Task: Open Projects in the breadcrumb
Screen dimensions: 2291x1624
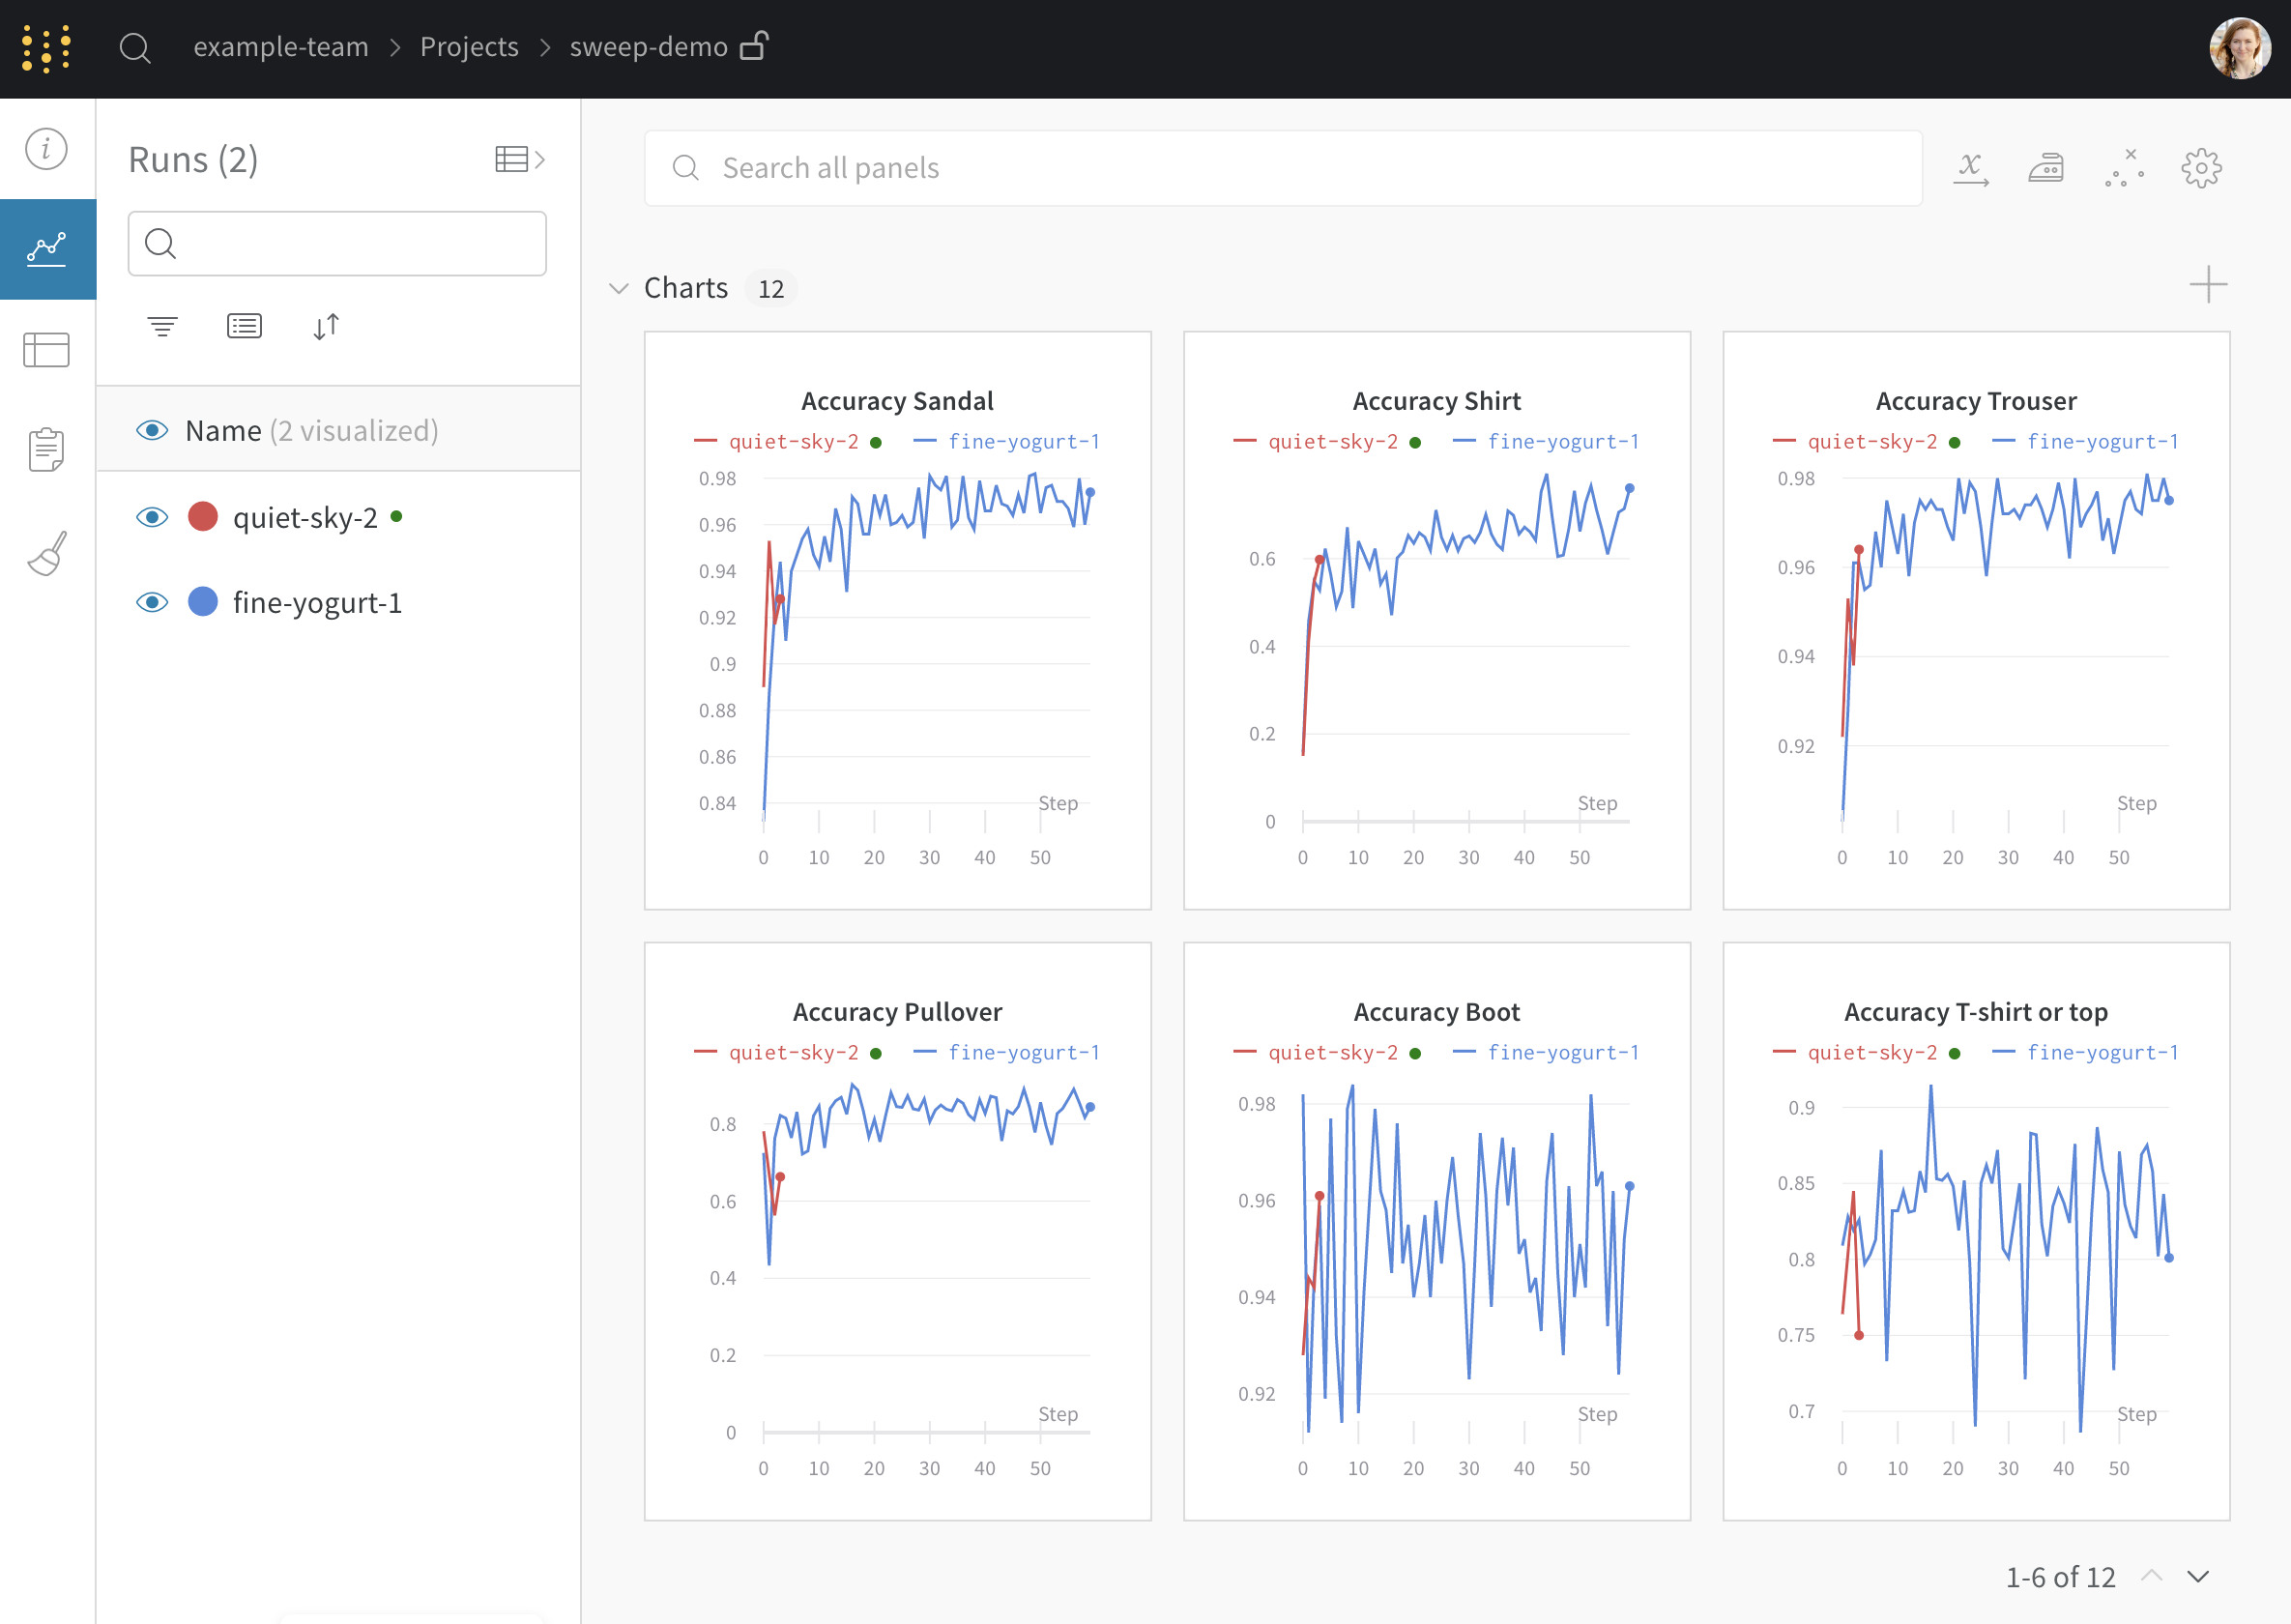Action: point(469,47)
